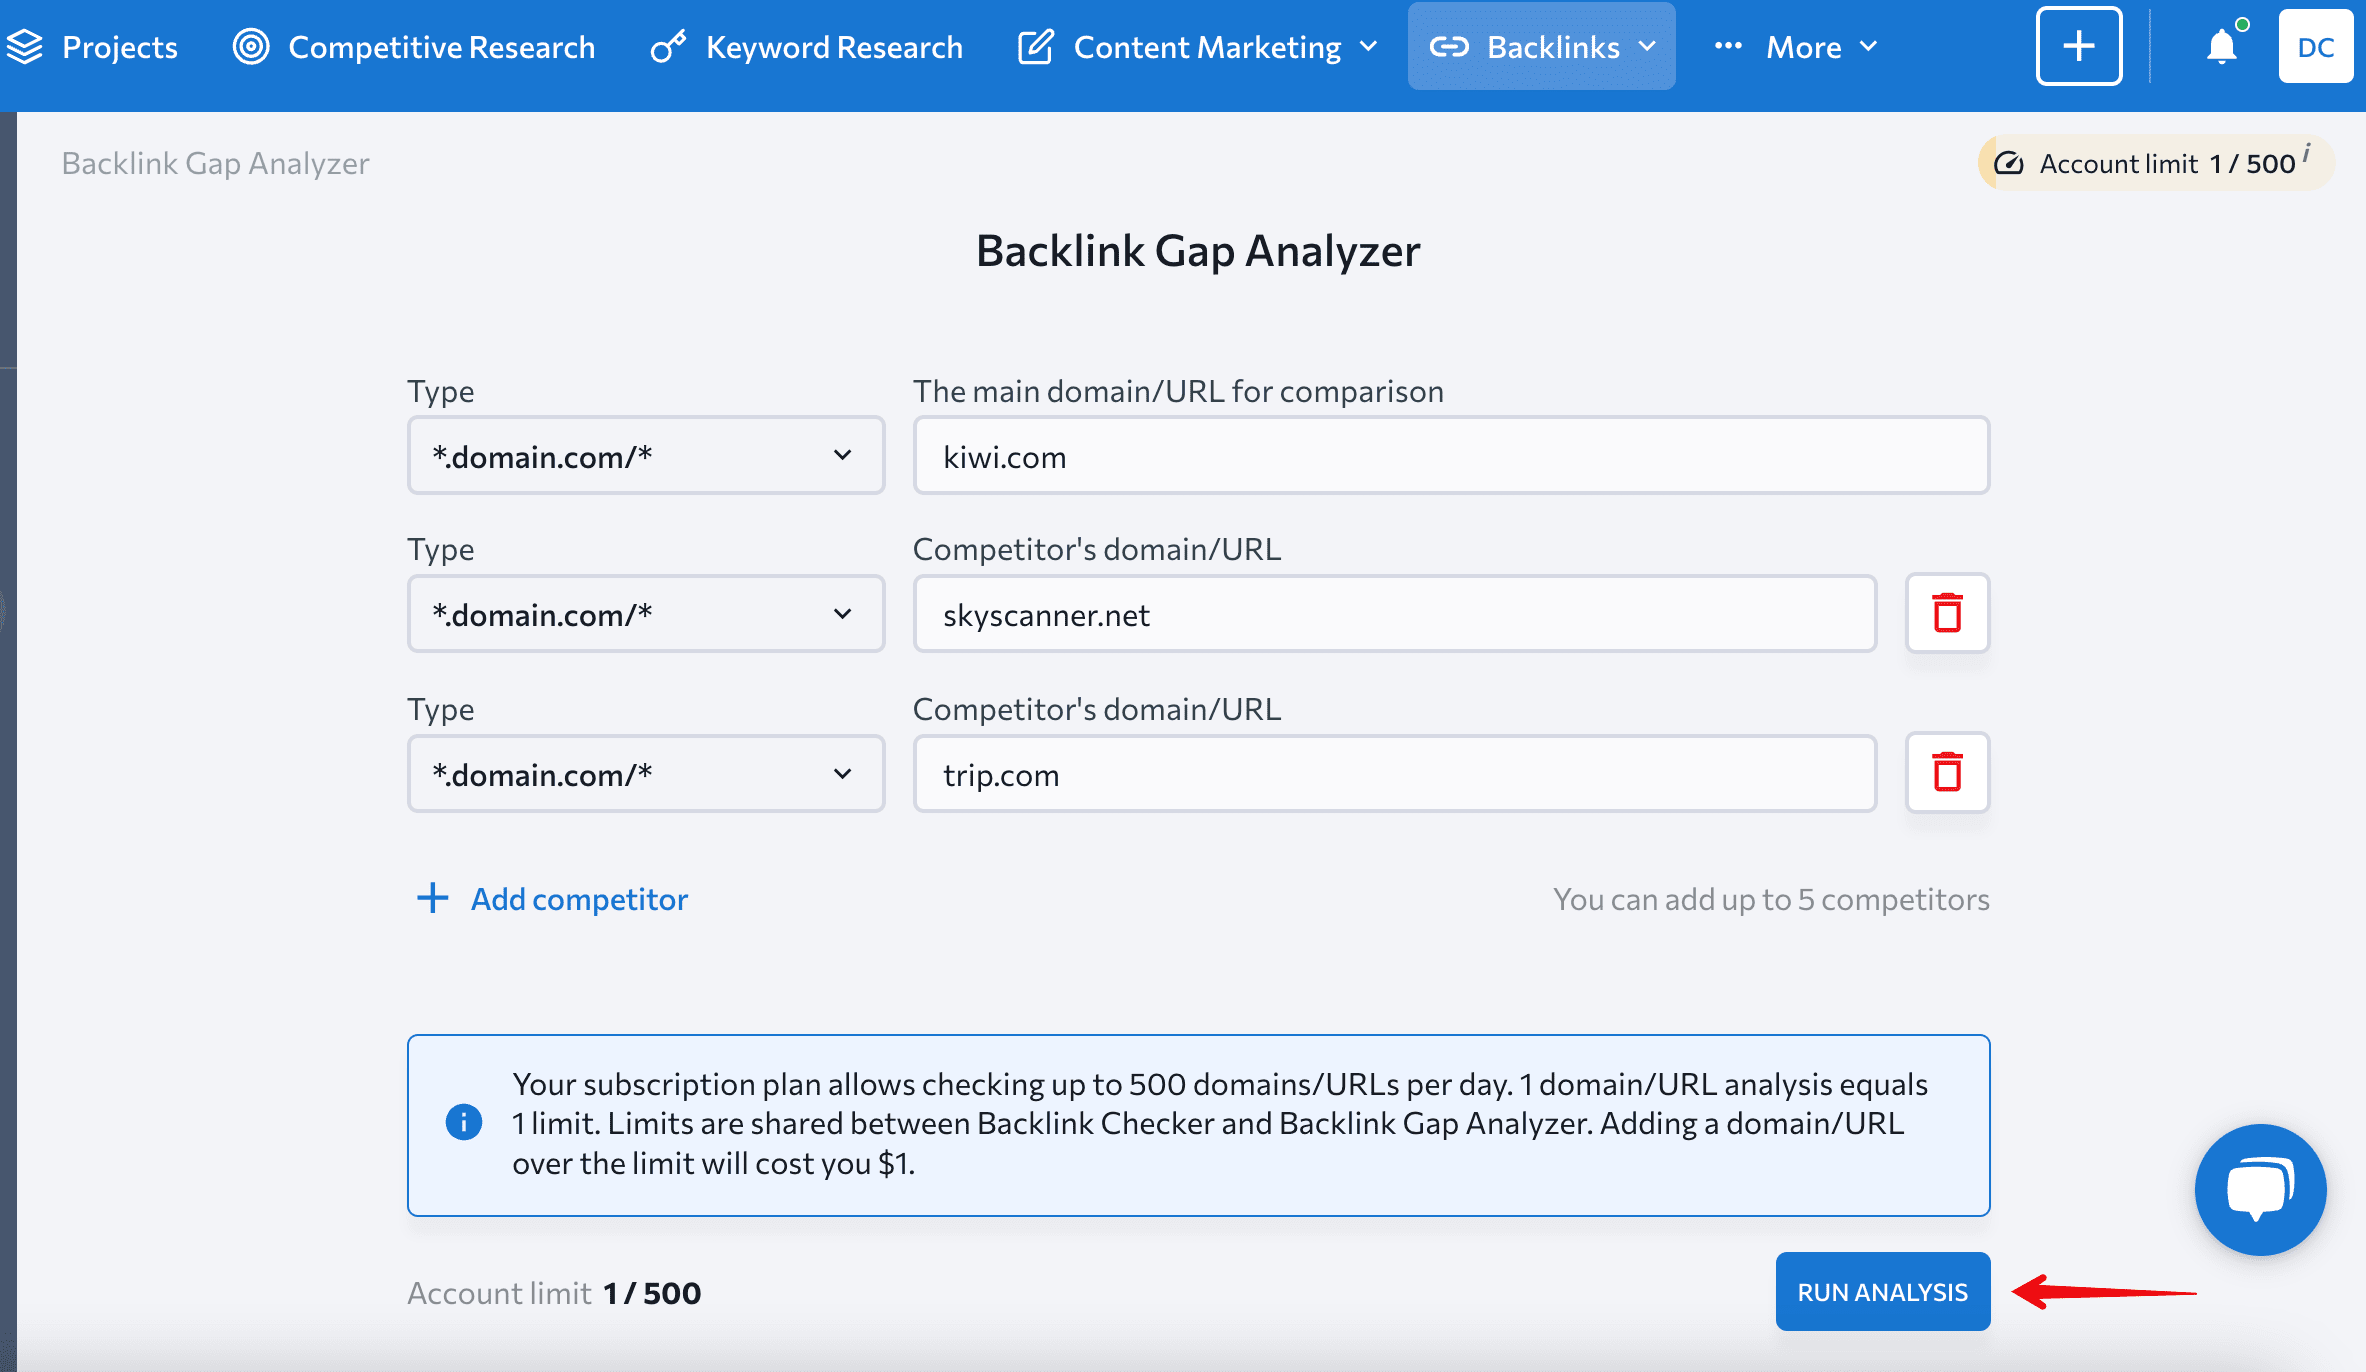Open the live chat widget
The image size is (2366, 1372).
[x=2260, y=1190]
